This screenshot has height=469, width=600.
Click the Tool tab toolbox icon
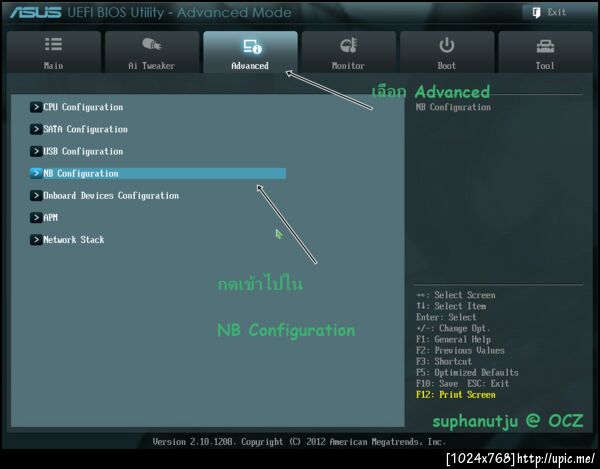545,46
